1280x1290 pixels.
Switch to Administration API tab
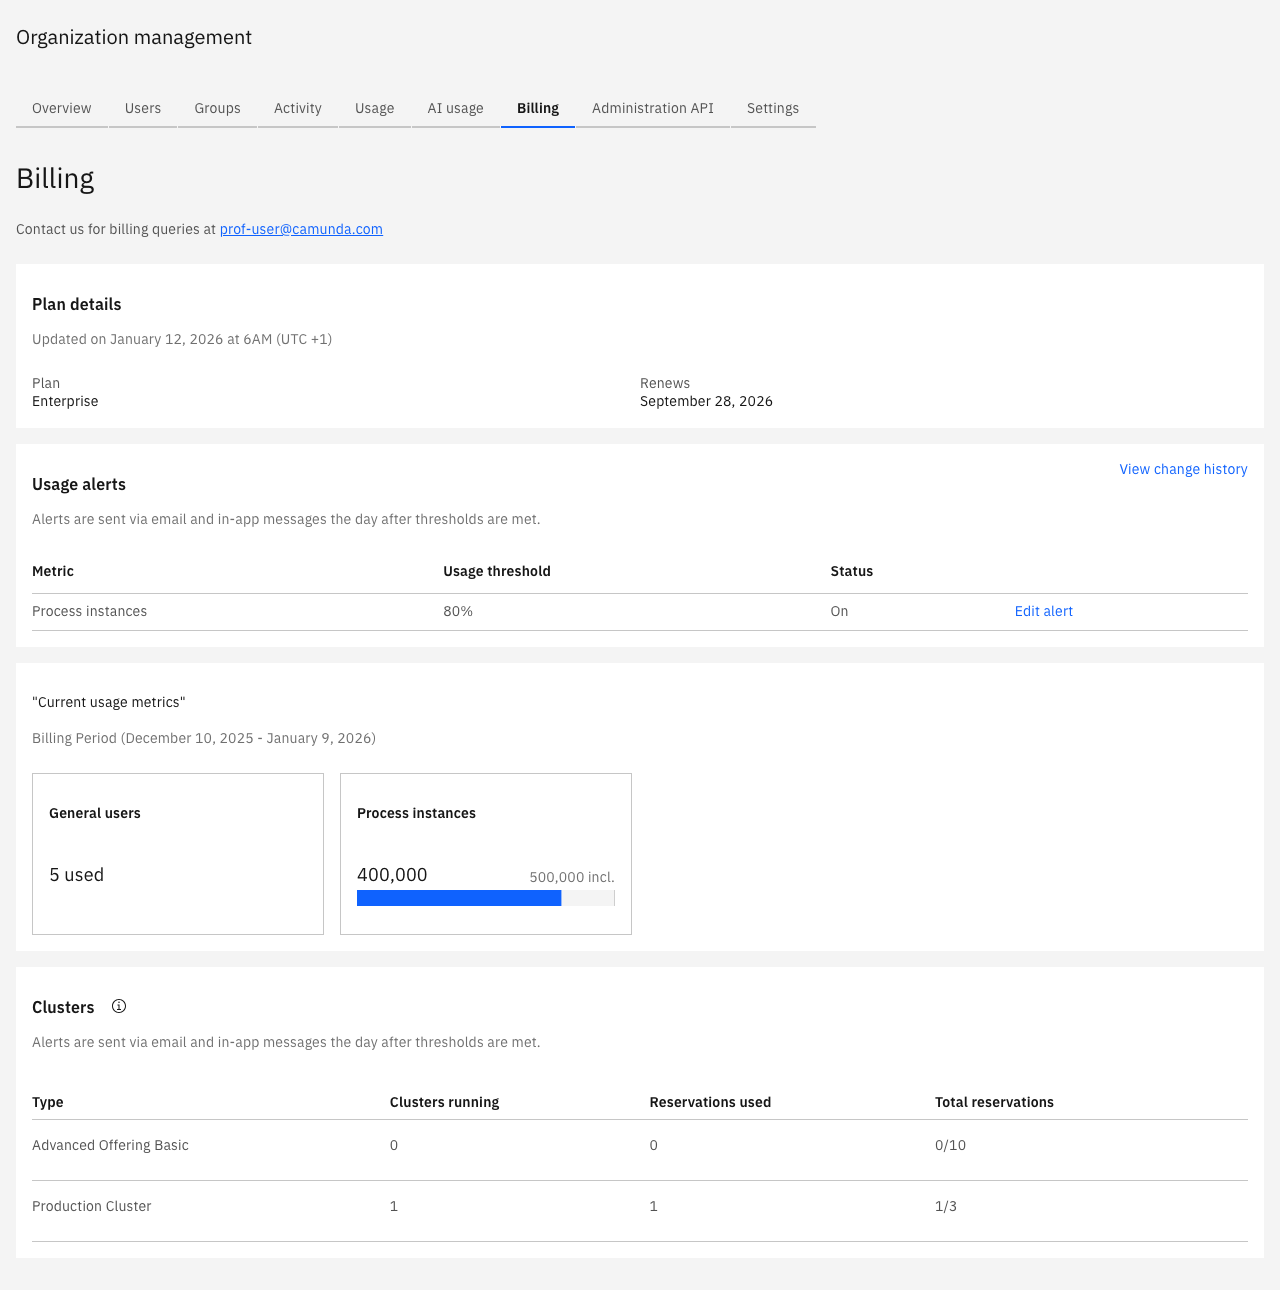(x=653, y=108)
